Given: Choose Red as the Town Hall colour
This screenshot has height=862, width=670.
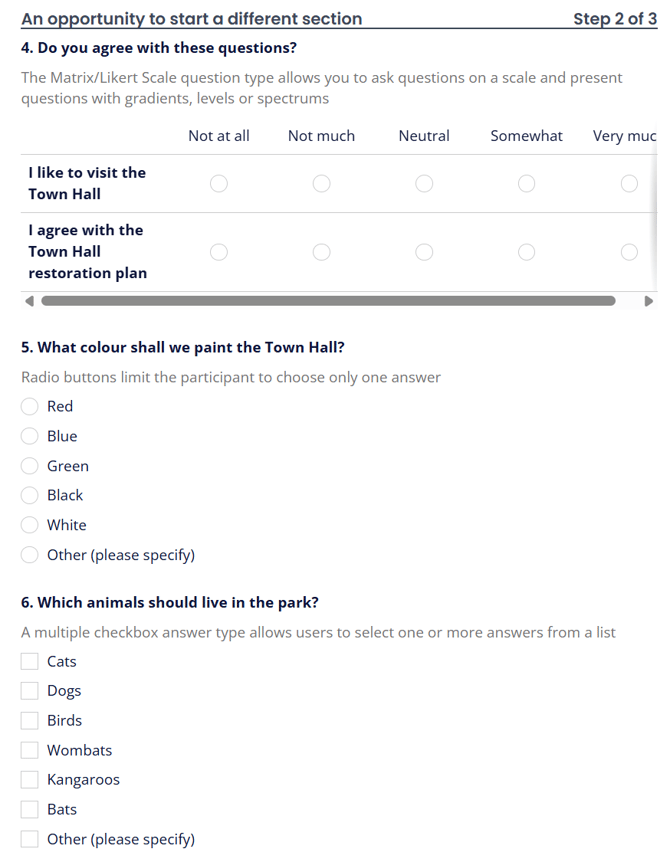Looking at the screenshot, I should pyautogui.click(x=30, y=407).
